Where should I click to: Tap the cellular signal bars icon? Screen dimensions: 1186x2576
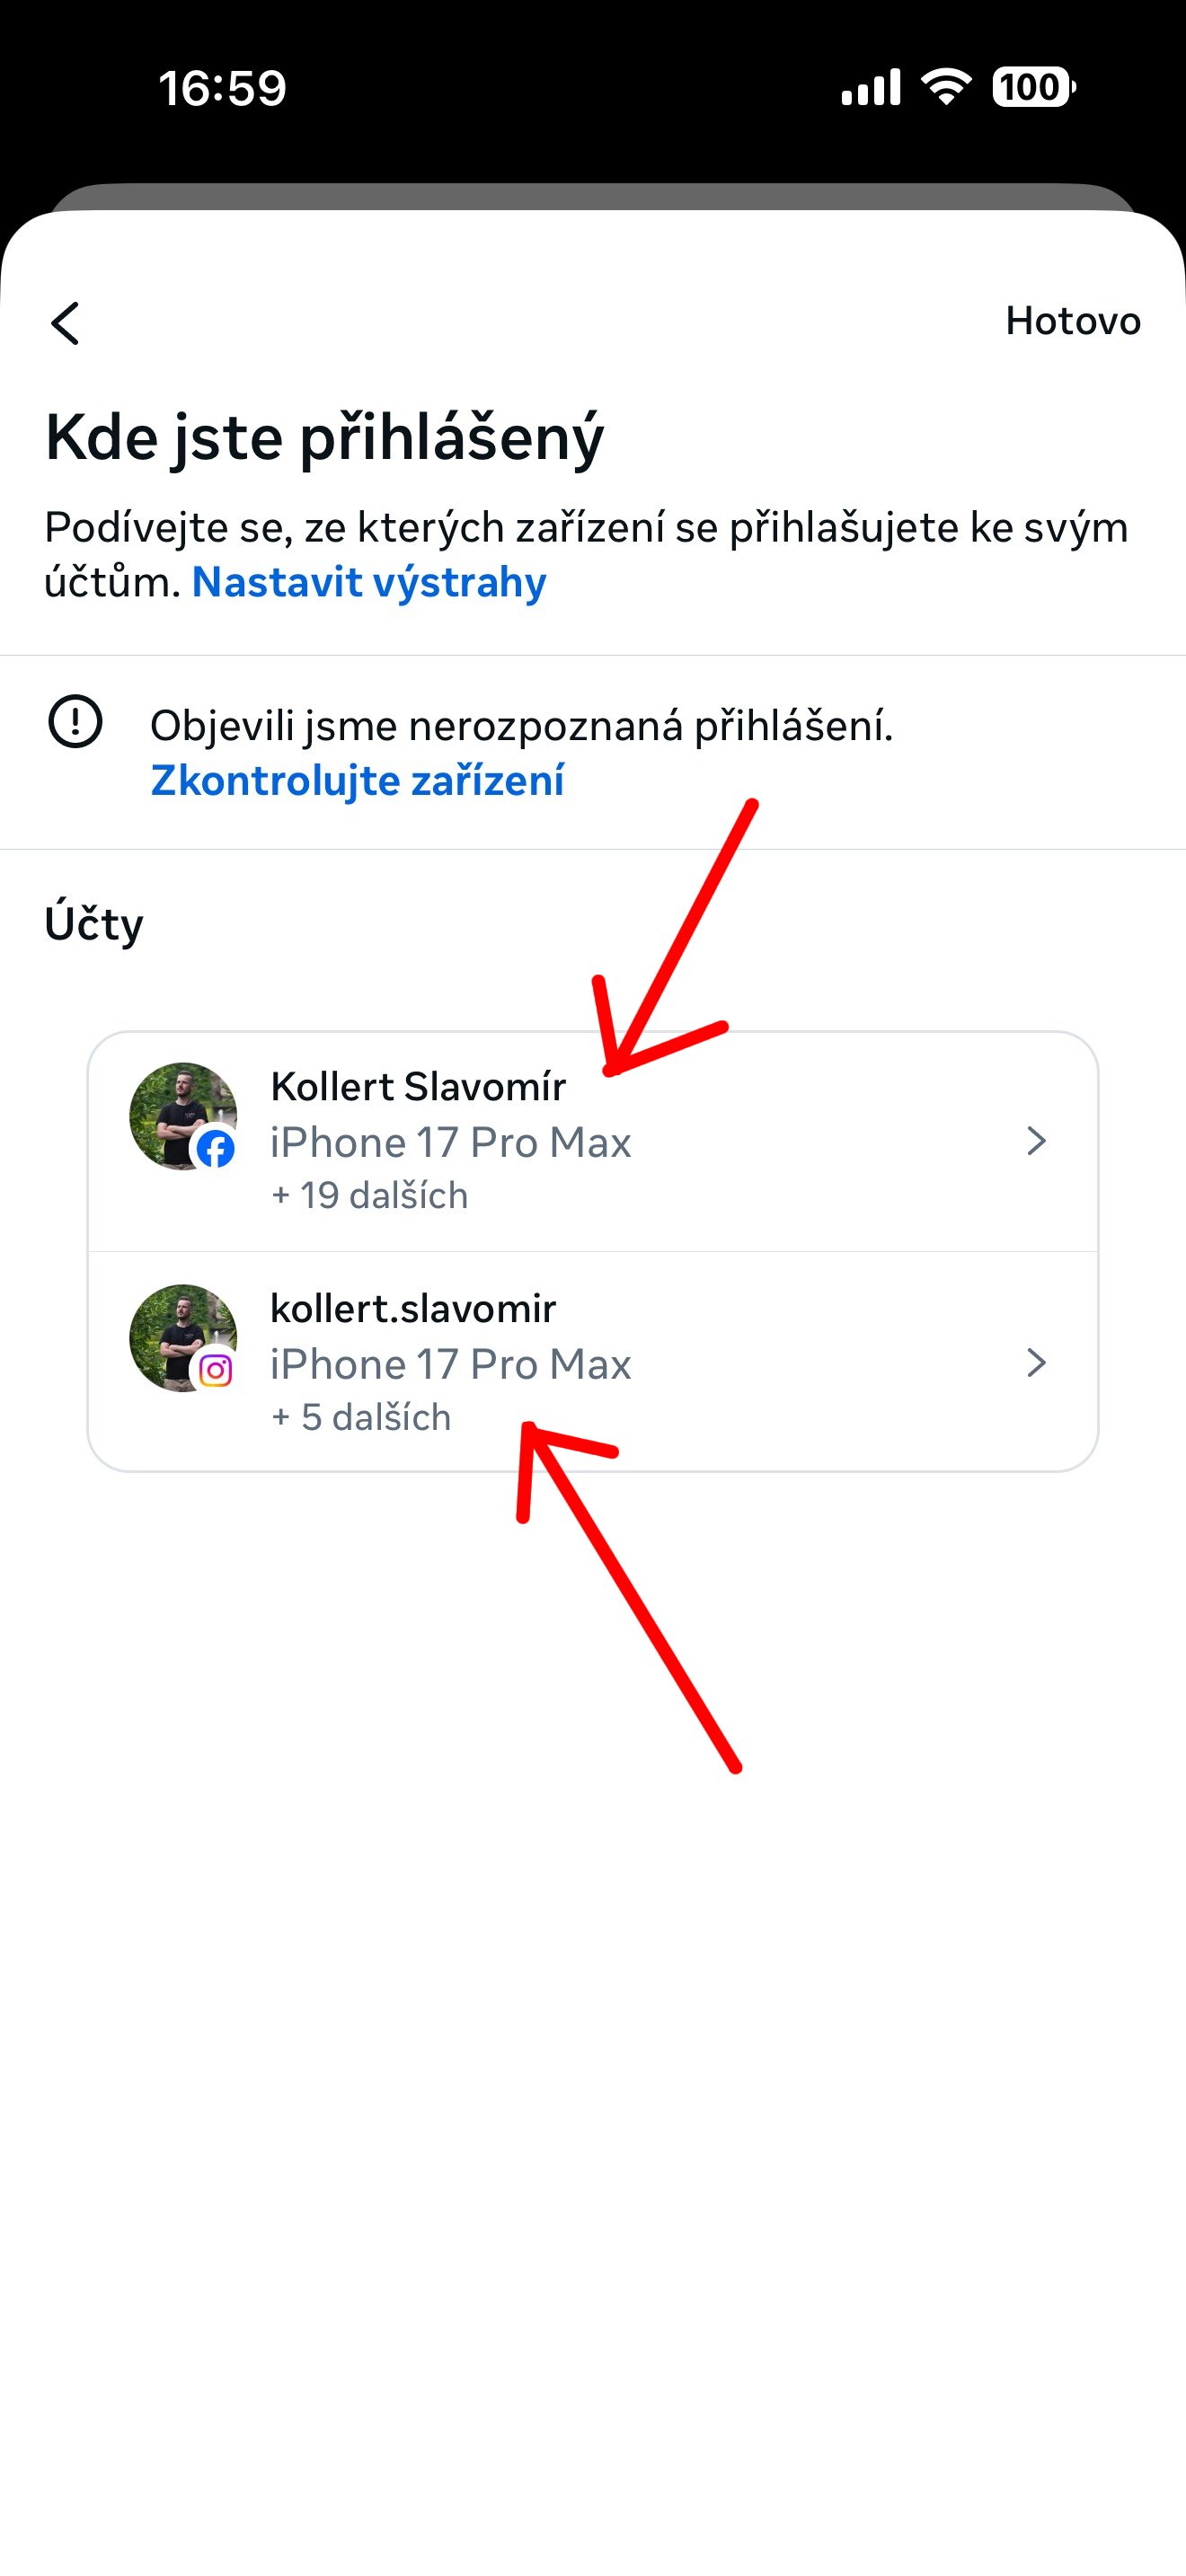point(870,88)
